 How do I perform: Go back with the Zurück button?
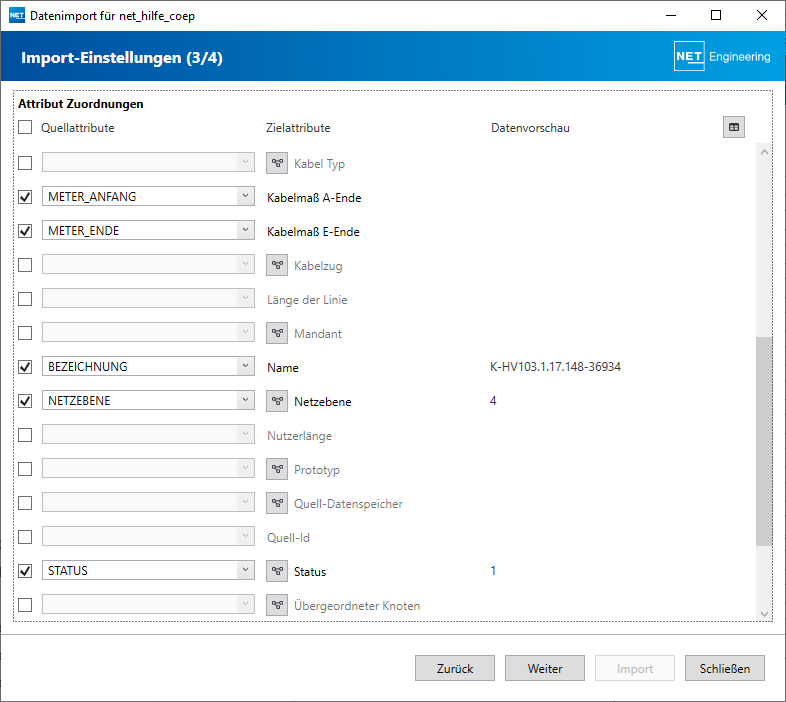pos(455,668)
